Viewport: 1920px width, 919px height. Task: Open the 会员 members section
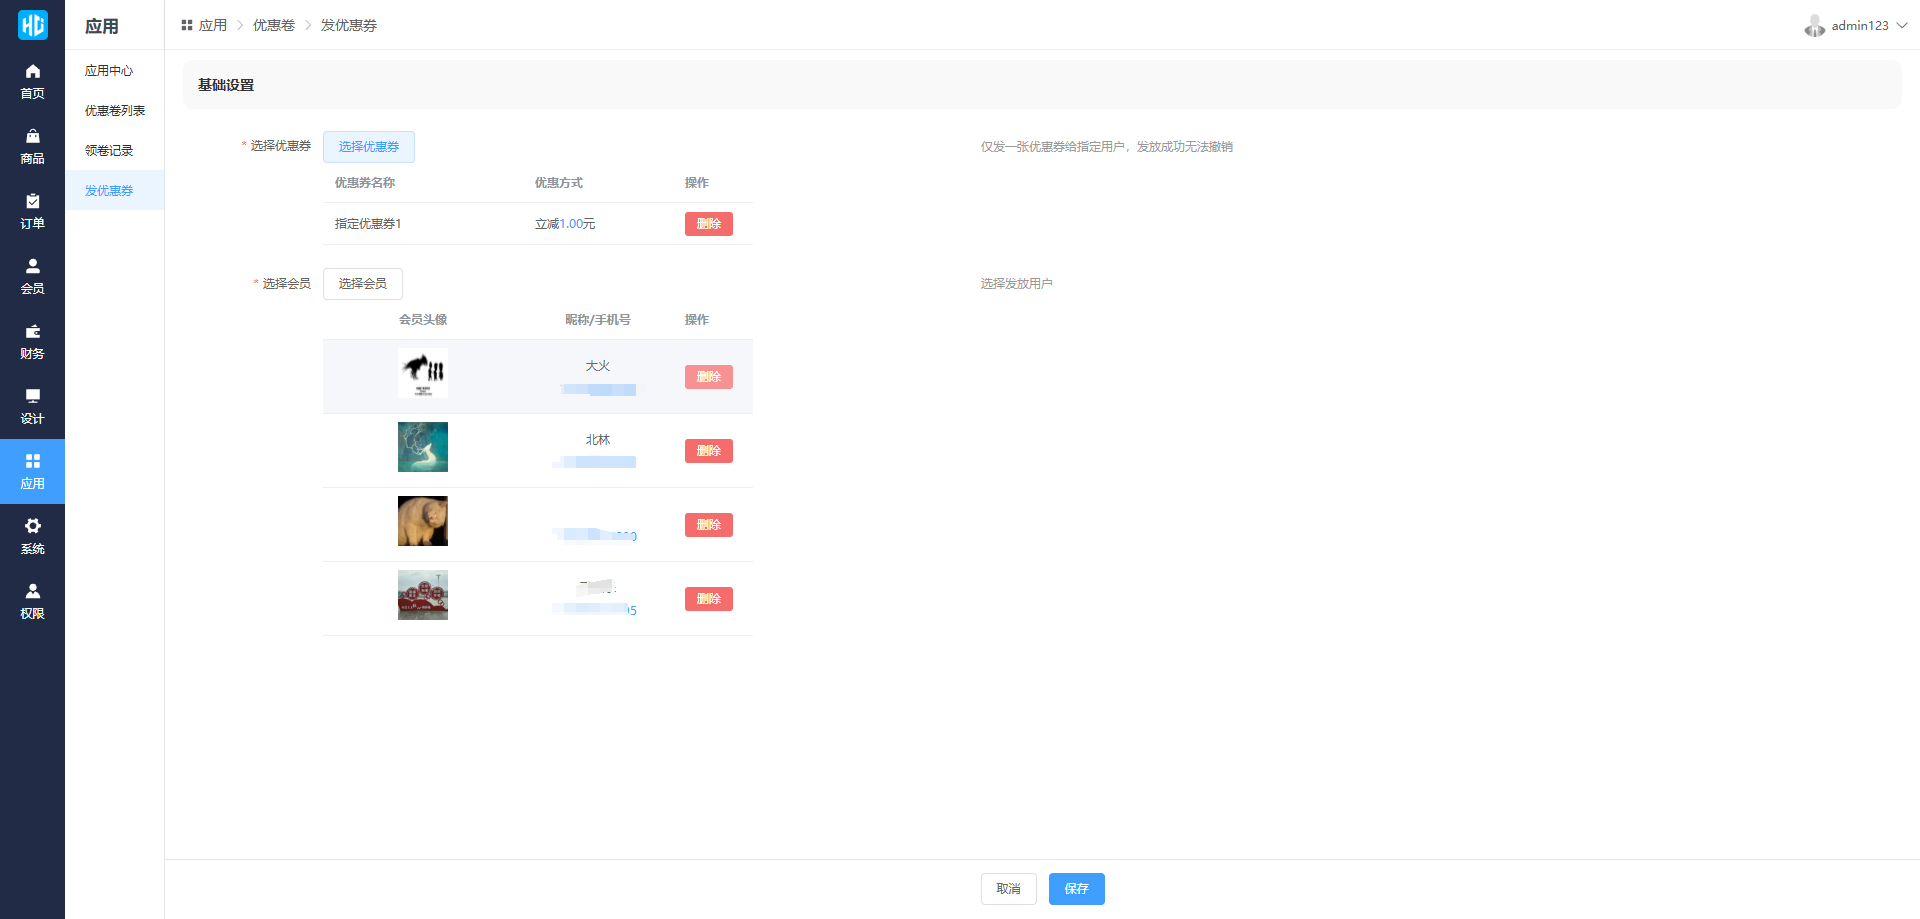point(32,276)
